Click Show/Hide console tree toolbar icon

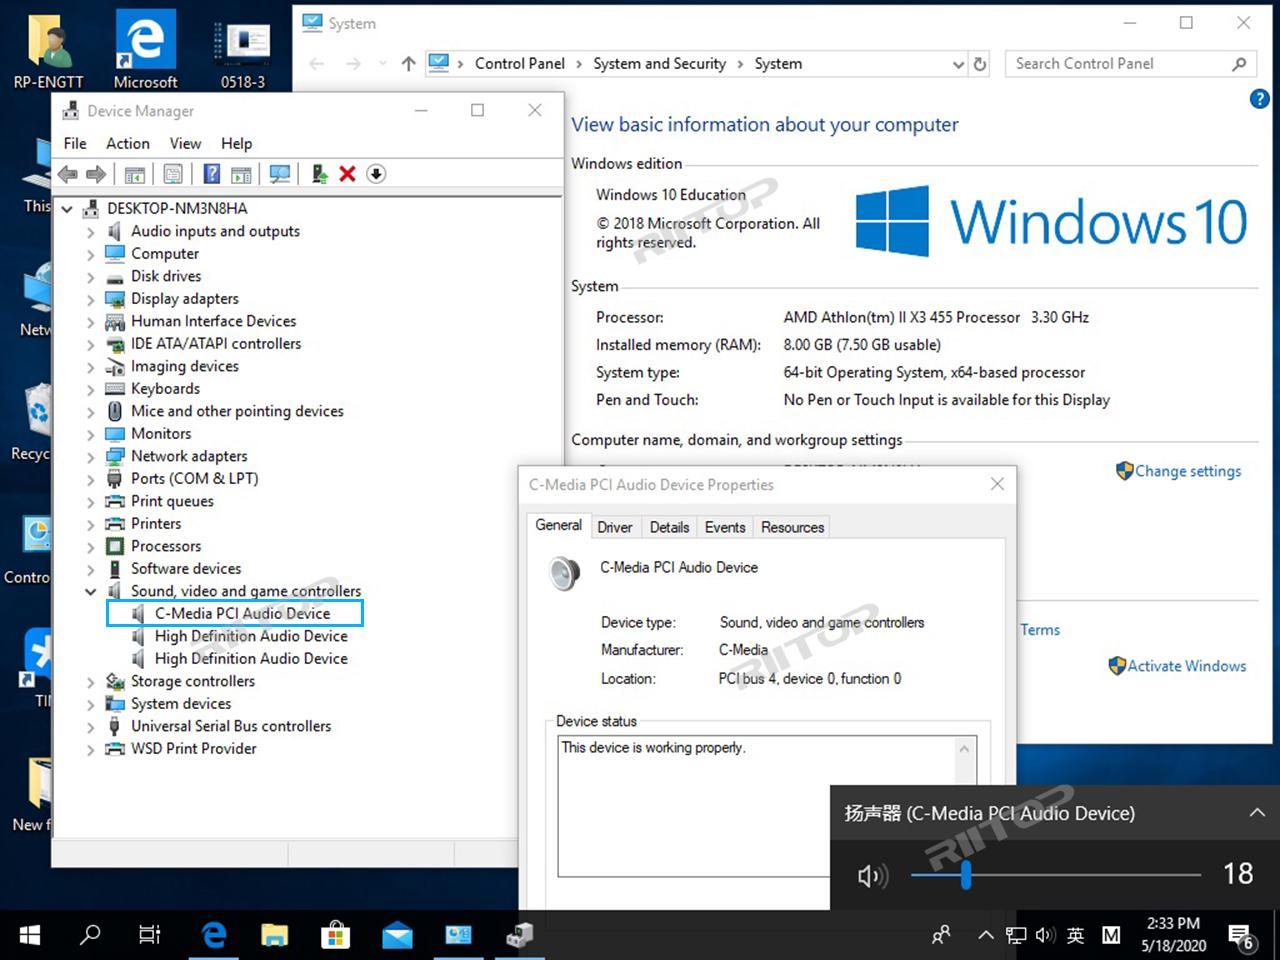click(x=135, y=174)
